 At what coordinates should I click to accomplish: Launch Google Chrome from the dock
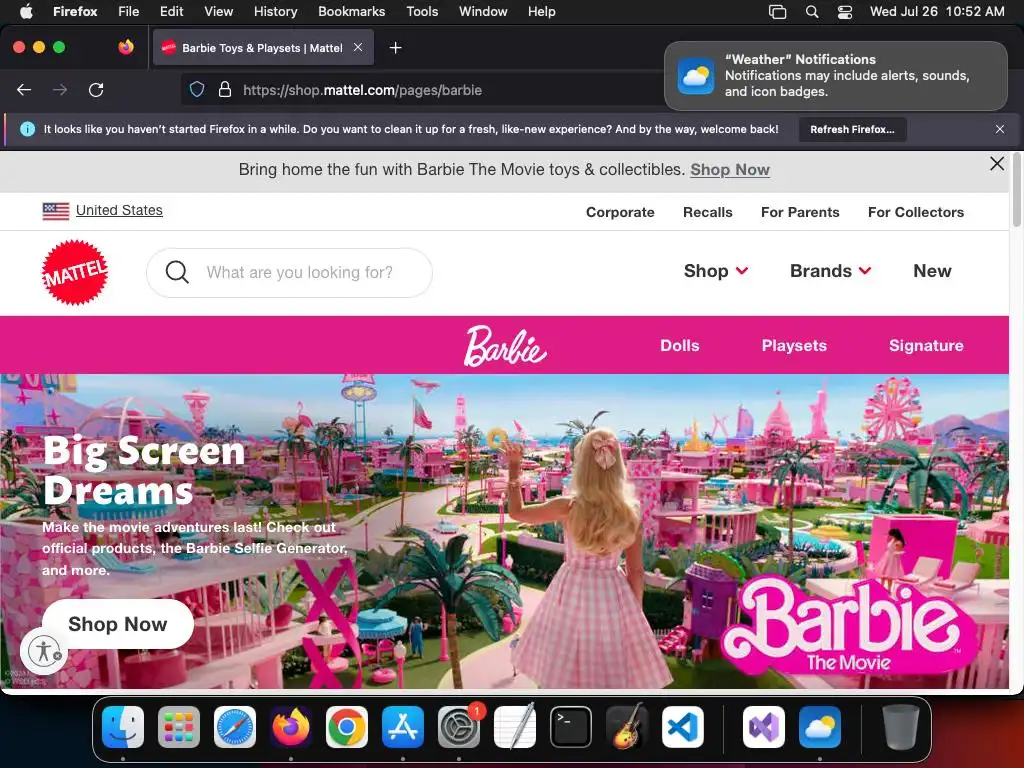[347, 727]
